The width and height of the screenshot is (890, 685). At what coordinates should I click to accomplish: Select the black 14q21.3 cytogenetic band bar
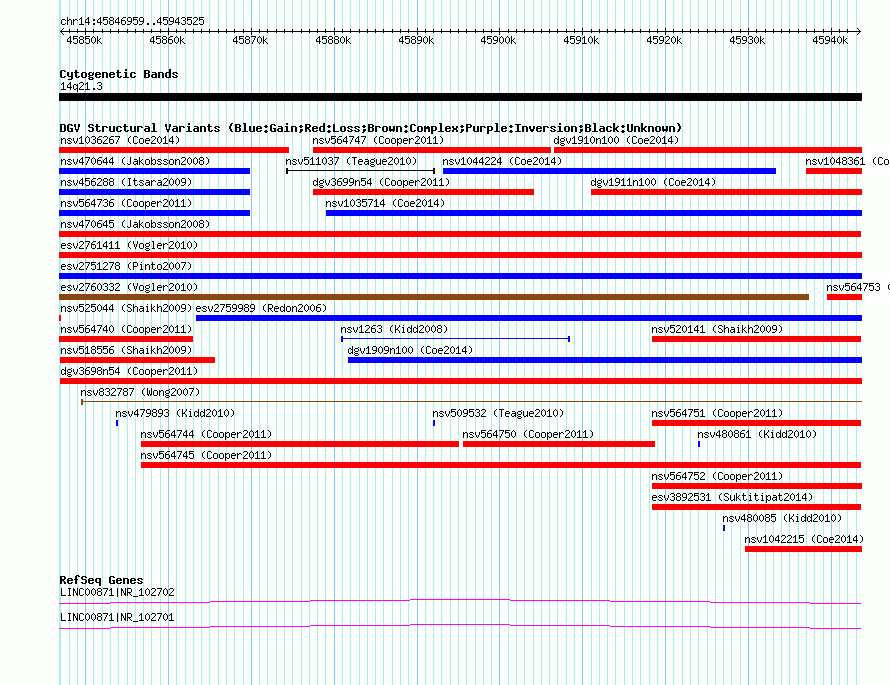coord(460,97)
